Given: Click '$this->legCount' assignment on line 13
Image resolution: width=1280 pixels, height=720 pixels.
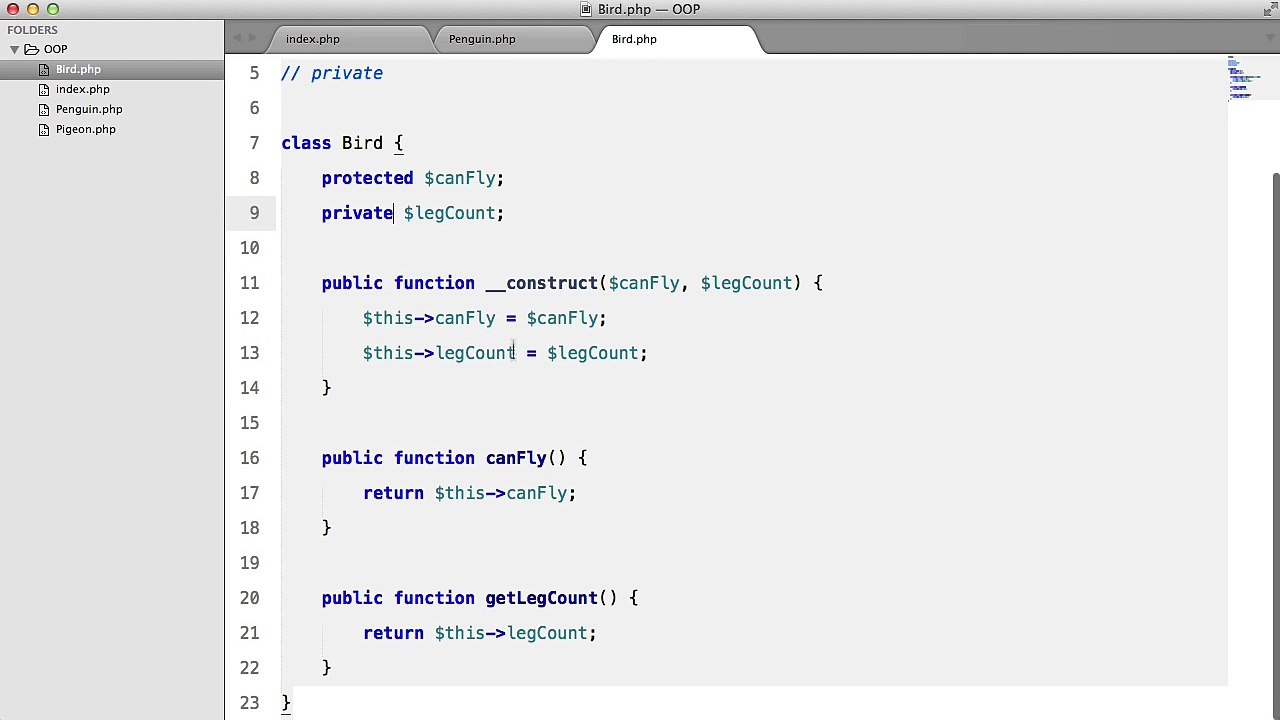Looking at the screenshot, I should [439, 353].
